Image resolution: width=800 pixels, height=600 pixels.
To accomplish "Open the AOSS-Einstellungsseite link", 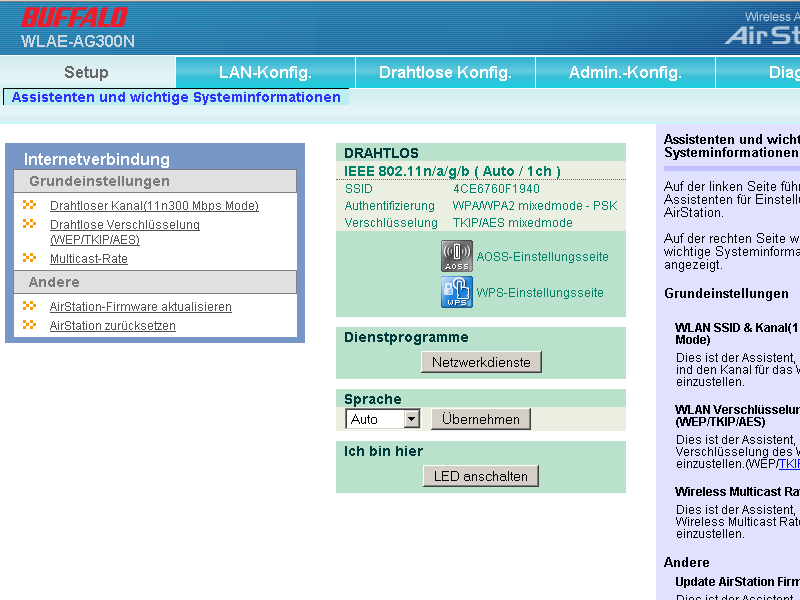I will (542, 257).
